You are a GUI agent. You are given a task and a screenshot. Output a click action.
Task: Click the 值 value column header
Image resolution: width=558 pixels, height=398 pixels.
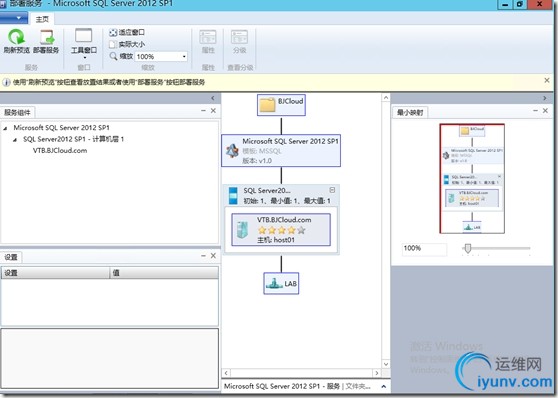(x=164, y=273)
